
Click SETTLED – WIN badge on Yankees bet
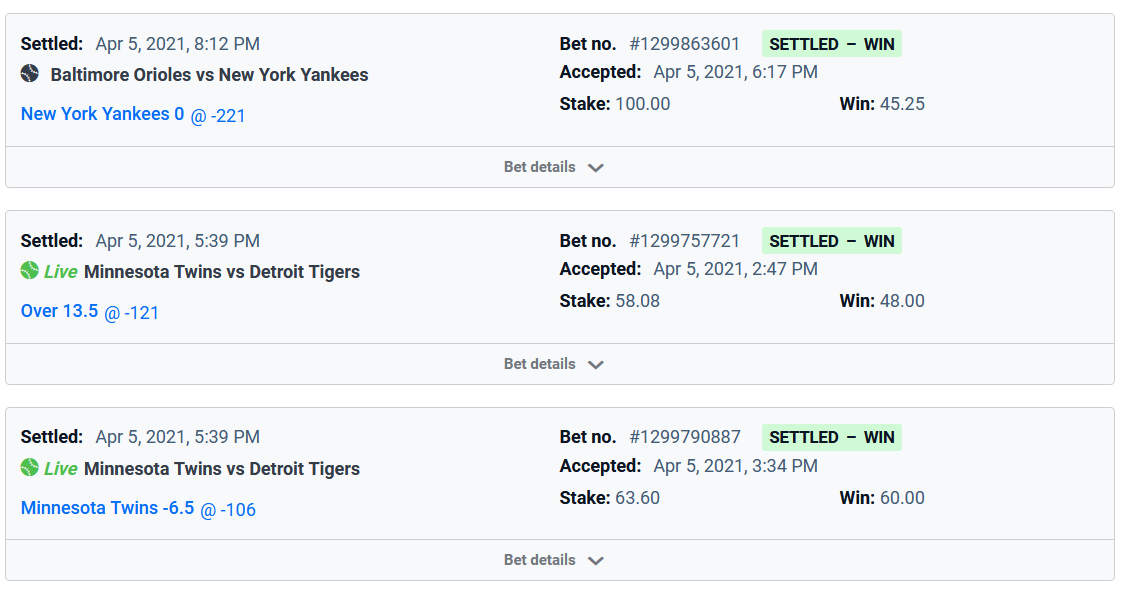[832, 44]
